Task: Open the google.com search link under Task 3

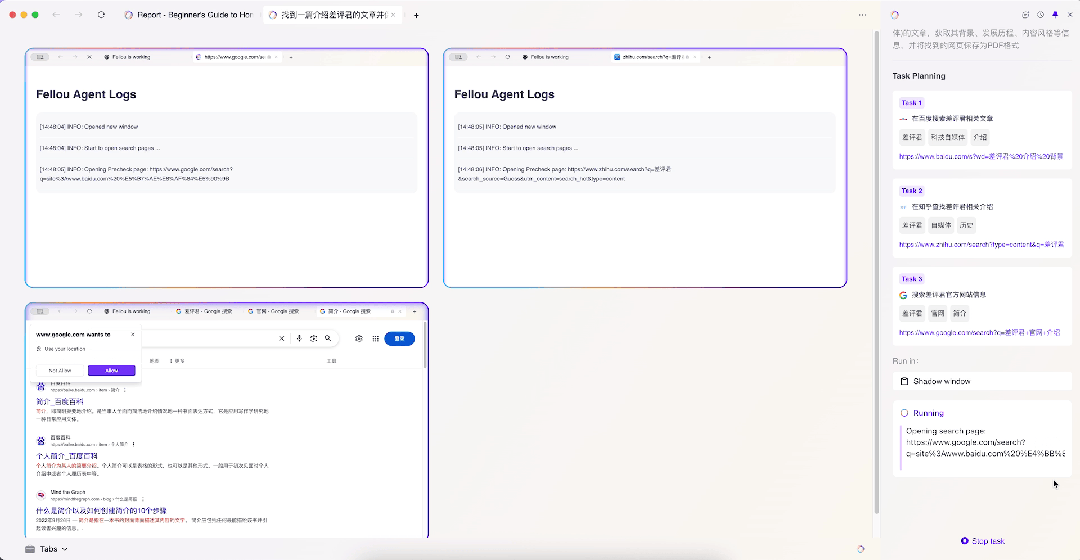Action: pos(979,332)
